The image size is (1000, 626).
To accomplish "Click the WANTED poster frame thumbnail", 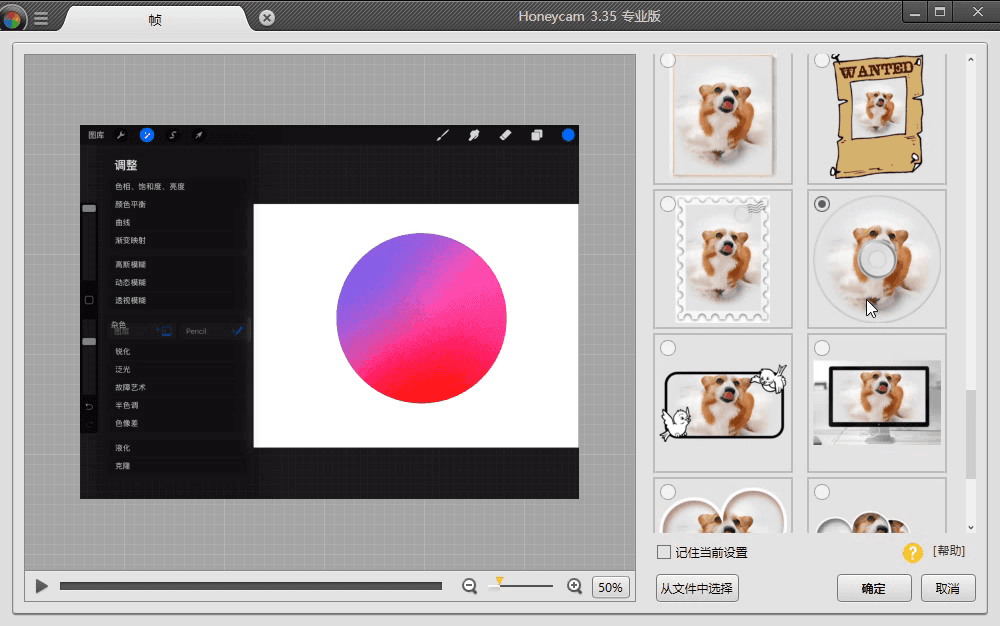I will [x=878, y=116].
